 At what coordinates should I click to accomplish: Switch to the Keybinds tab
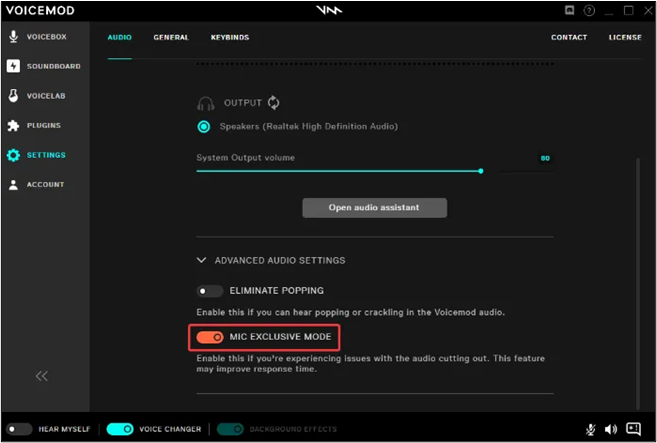230,38
